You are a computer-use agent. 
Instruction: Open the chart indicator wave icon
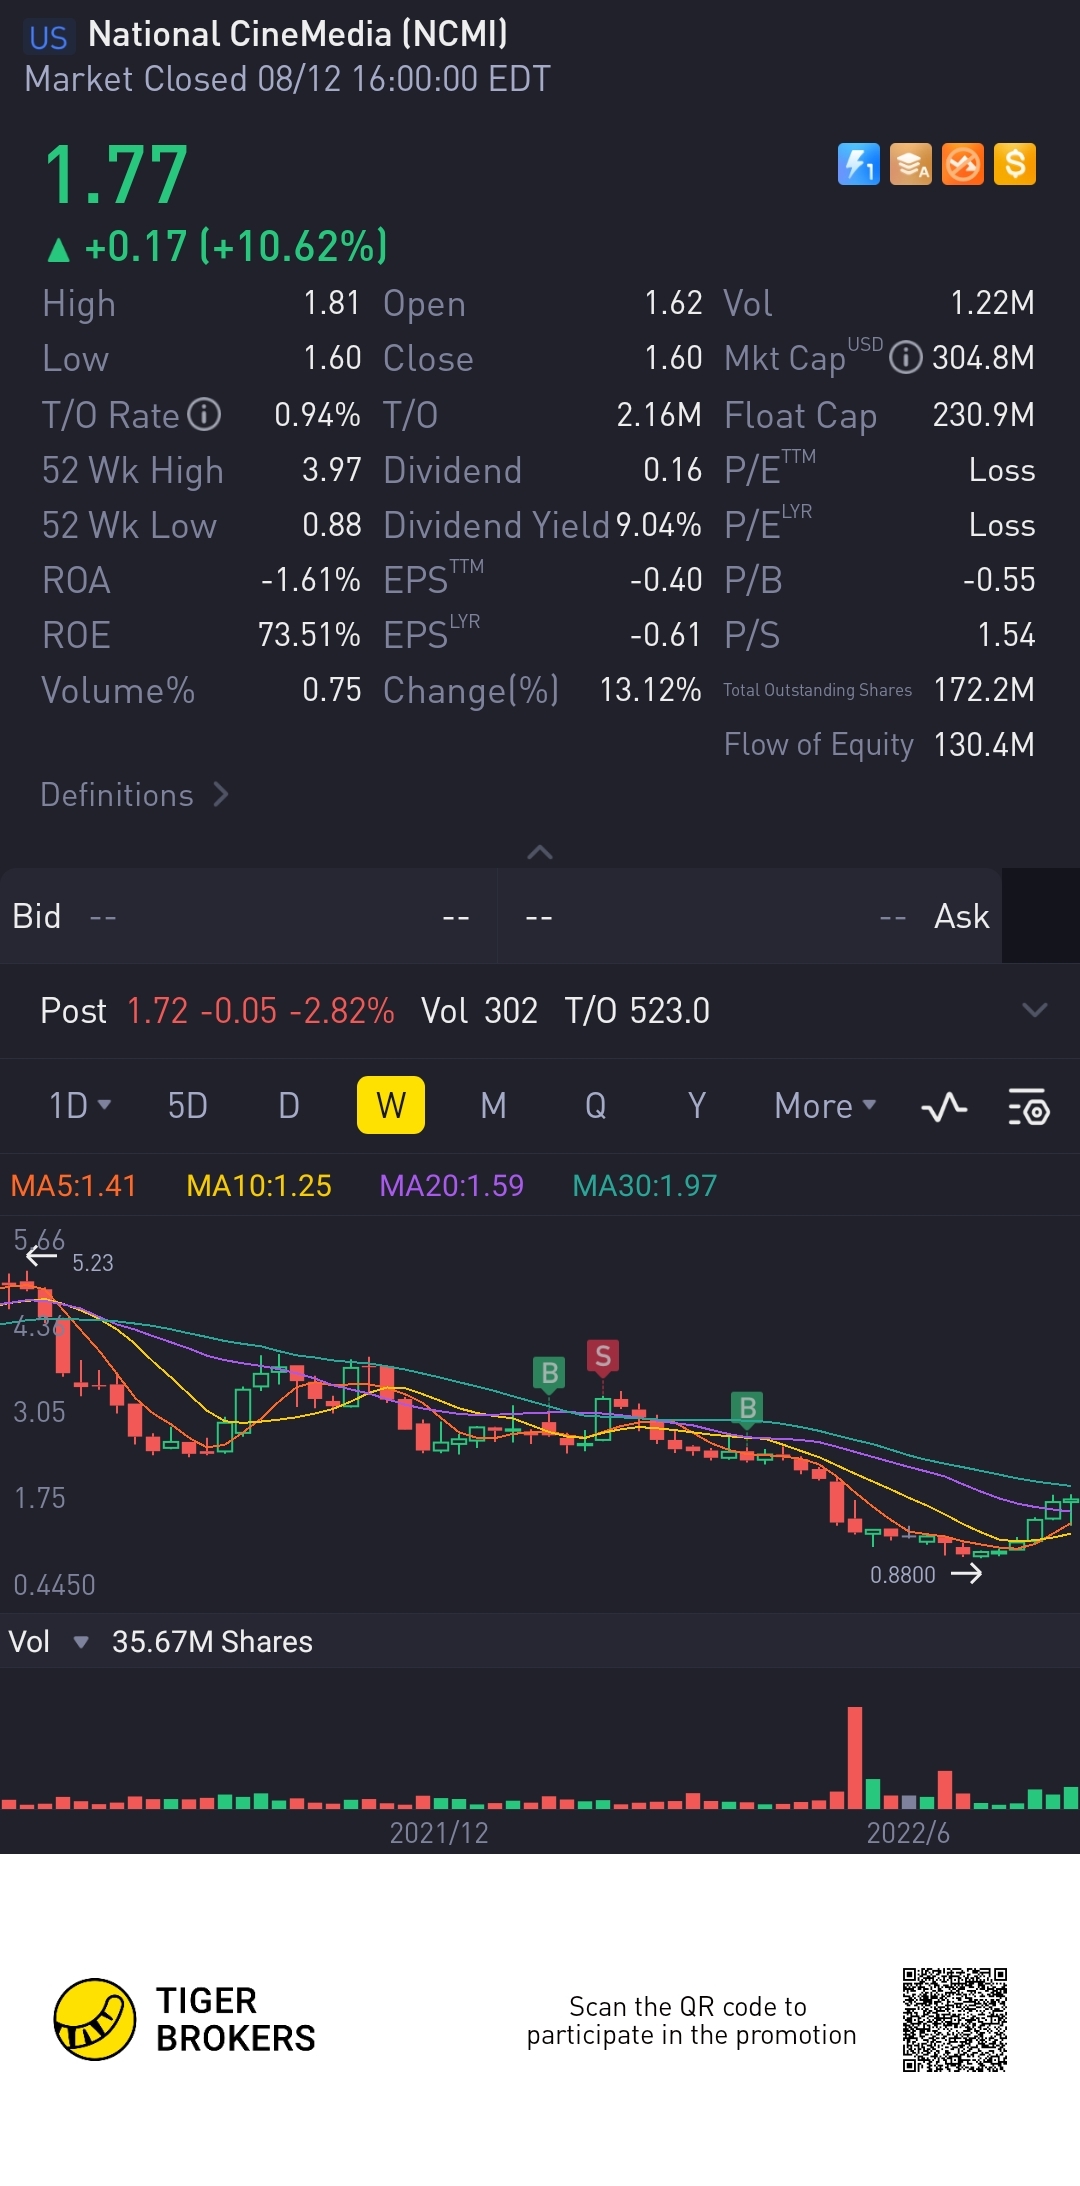(x=944, y=1106)
